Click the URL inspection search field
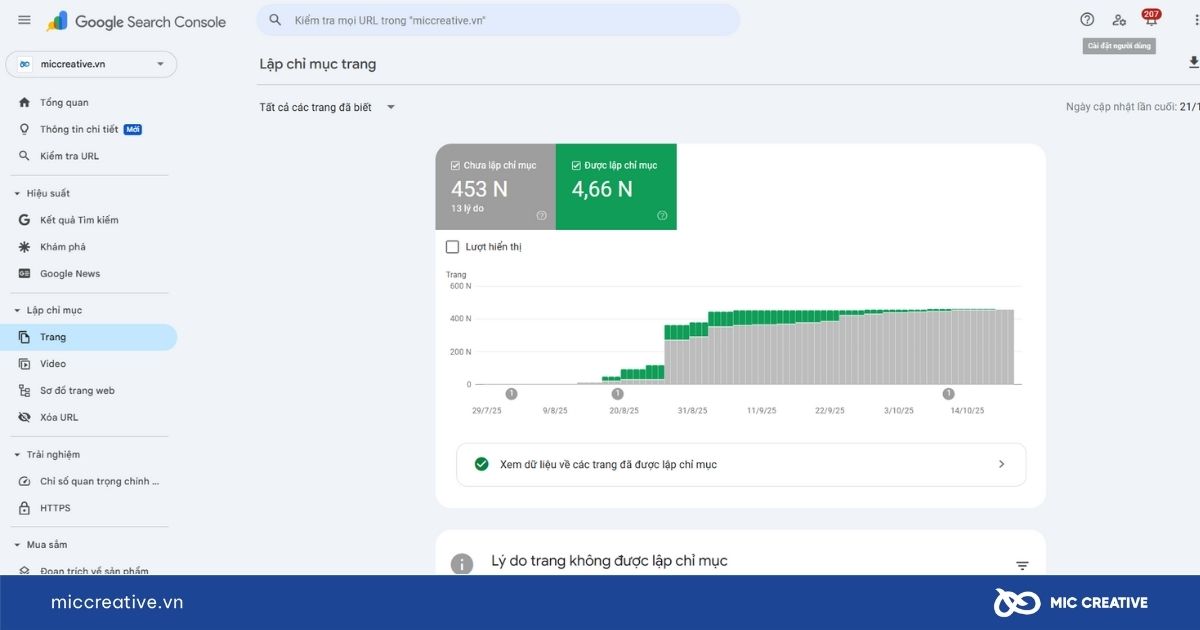 click(x=510, y=20)
